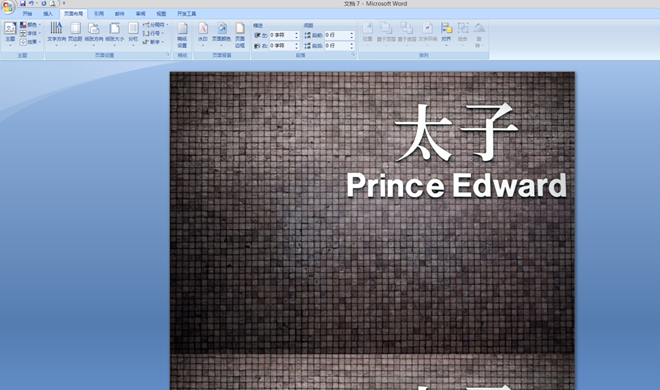Screen dimensions: 660x390
Task: Switch to the 视图 (View) tab
Action: (161, 14)
